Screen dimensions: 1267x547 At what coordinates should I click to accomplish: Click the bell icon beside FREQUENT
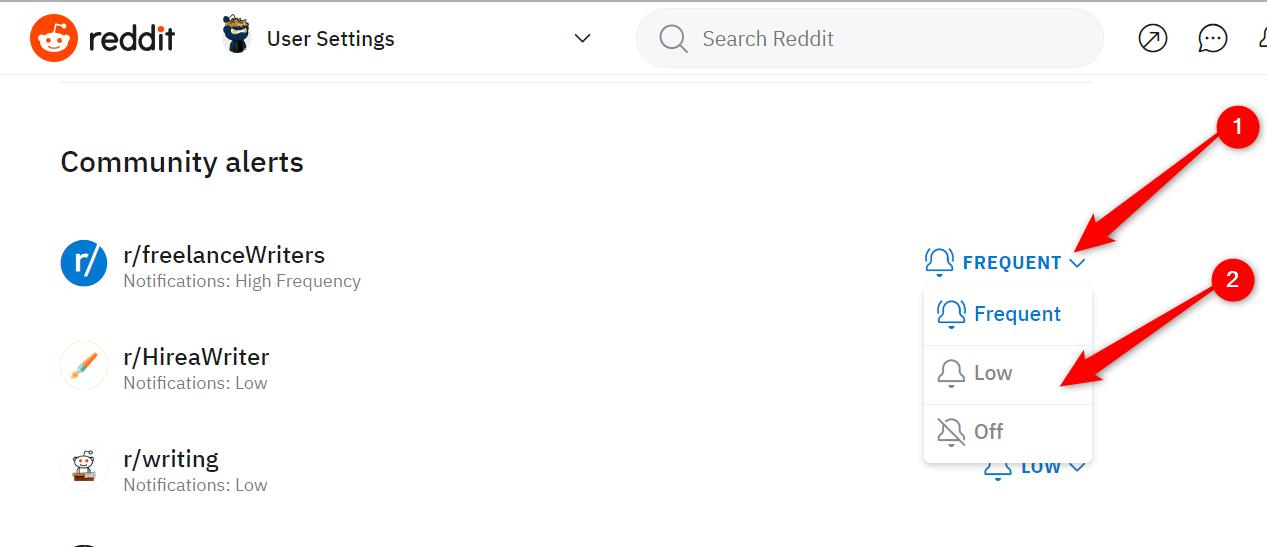coord(939,262)
